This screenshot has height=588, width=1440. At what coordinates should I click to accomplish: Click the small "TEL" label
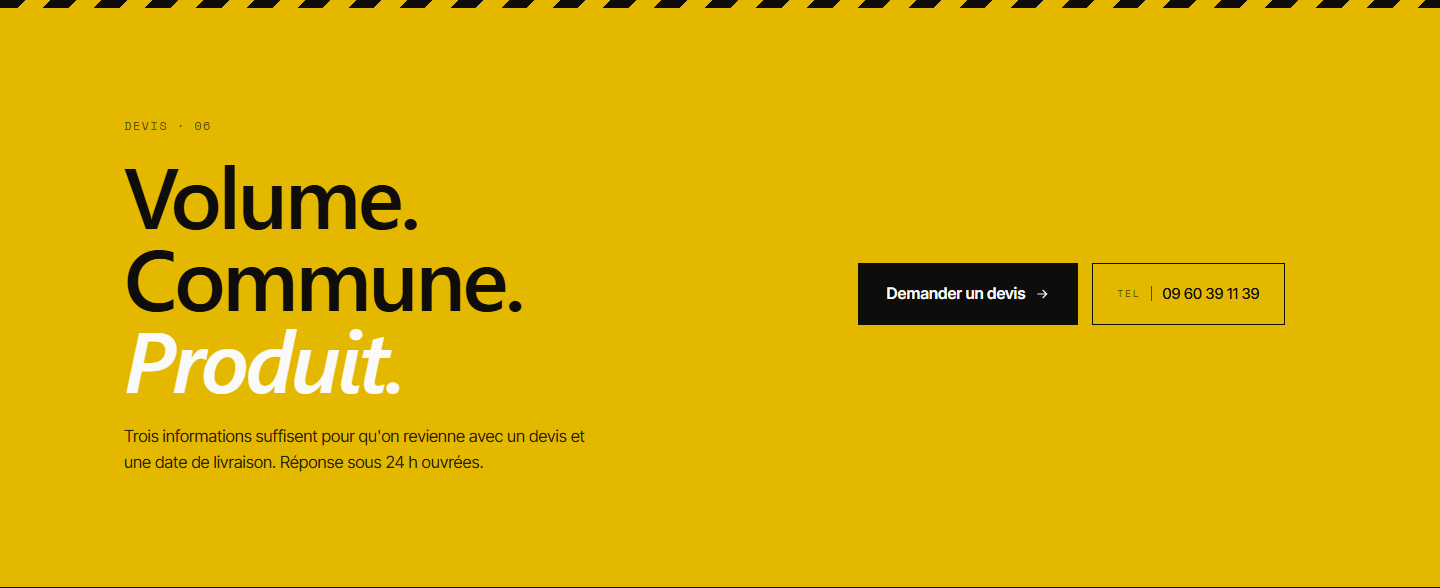click(1128, 294)
